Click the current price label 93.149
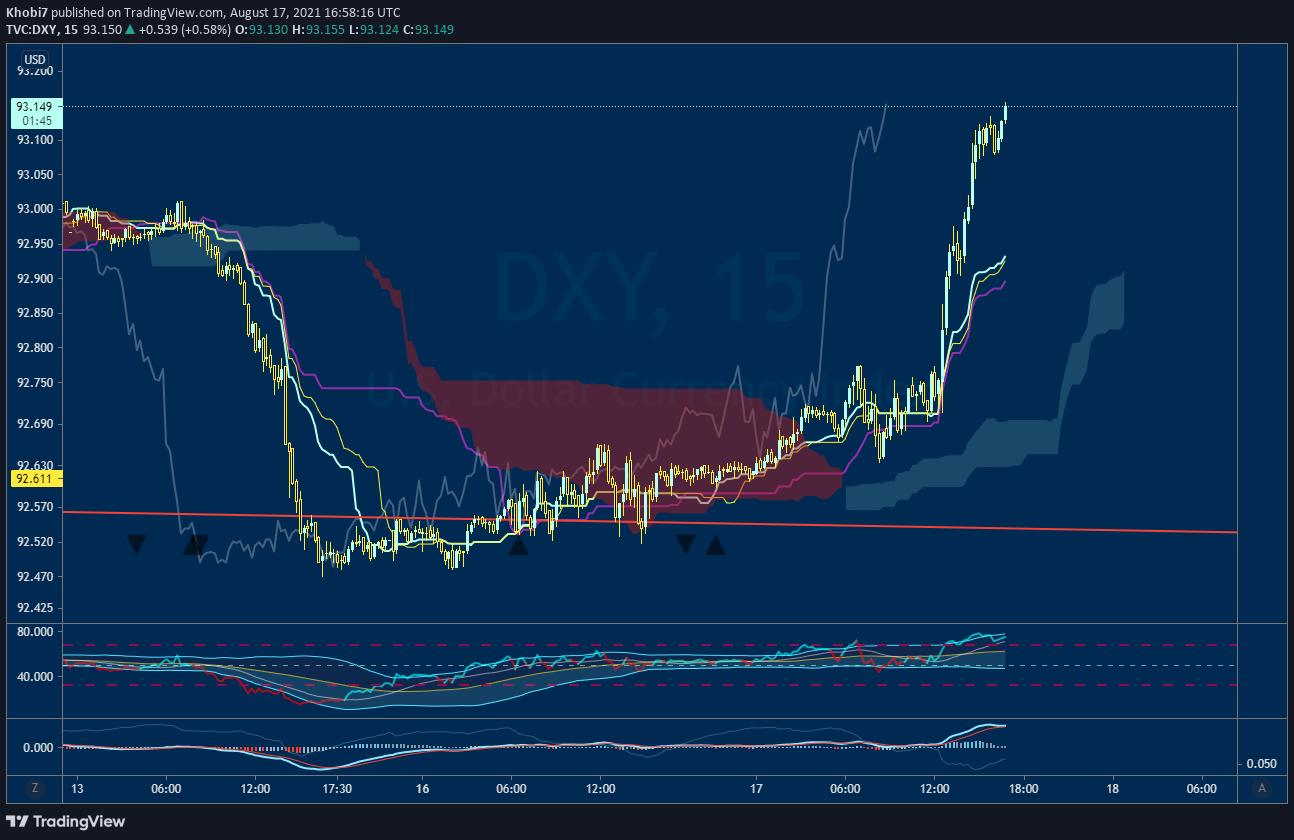This screenshot has width=1294, height=840. (x=36, y=106)
